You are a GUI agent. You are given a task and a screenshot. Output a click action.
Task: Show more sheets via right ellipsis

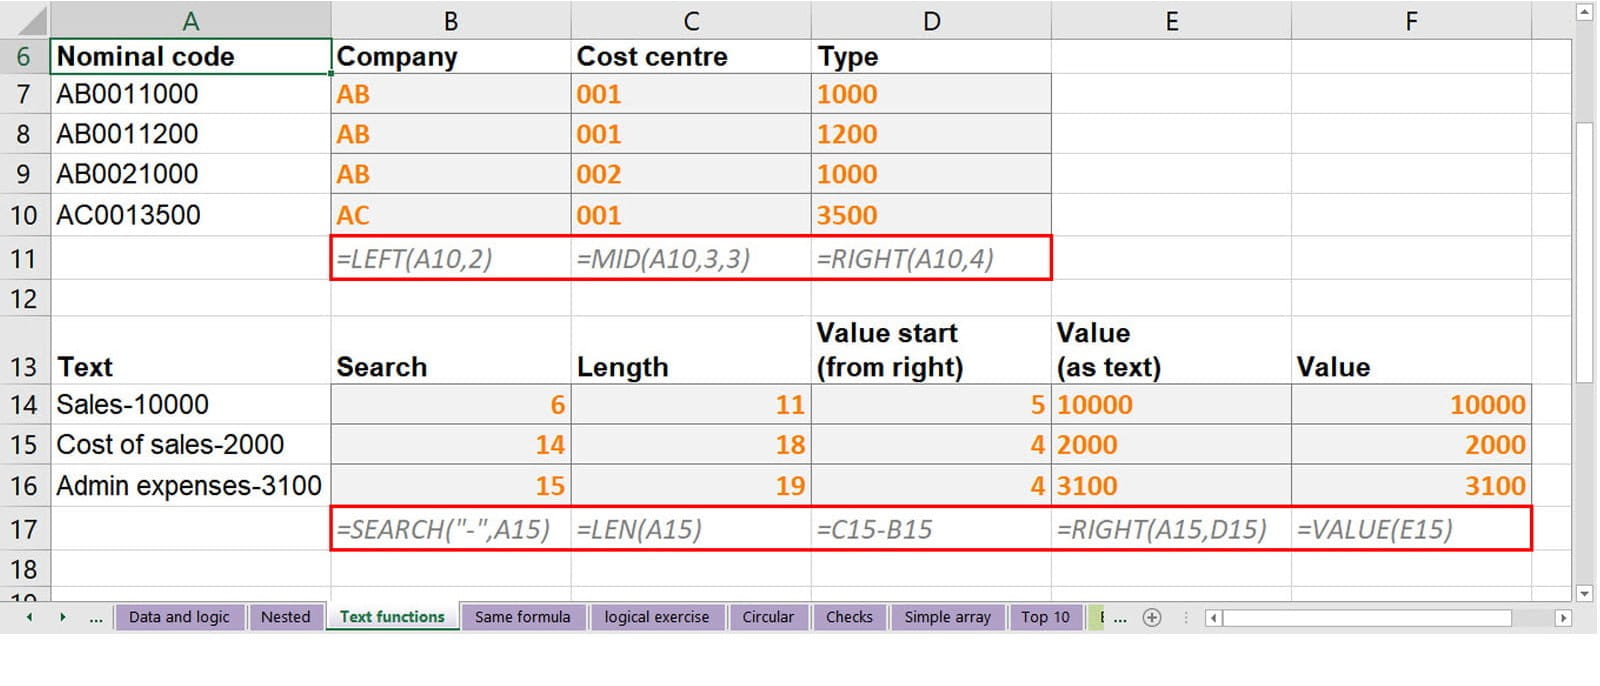(1120, 618)
